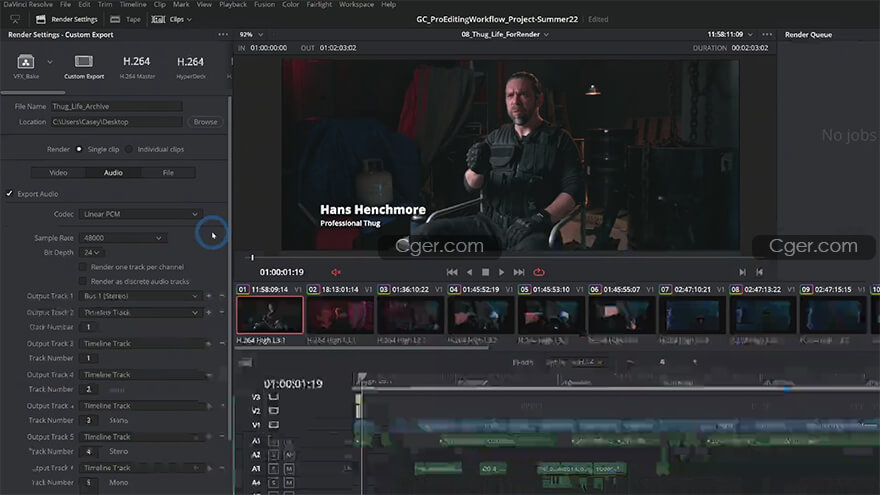Click the render presets horizontal scrollbar
880x495 pixels.
(33, 93)
